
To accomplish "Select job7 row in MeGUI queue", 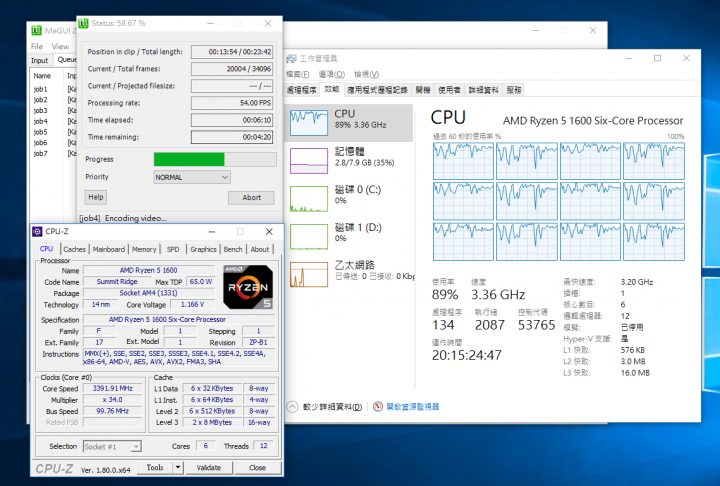I will [54, 153].
